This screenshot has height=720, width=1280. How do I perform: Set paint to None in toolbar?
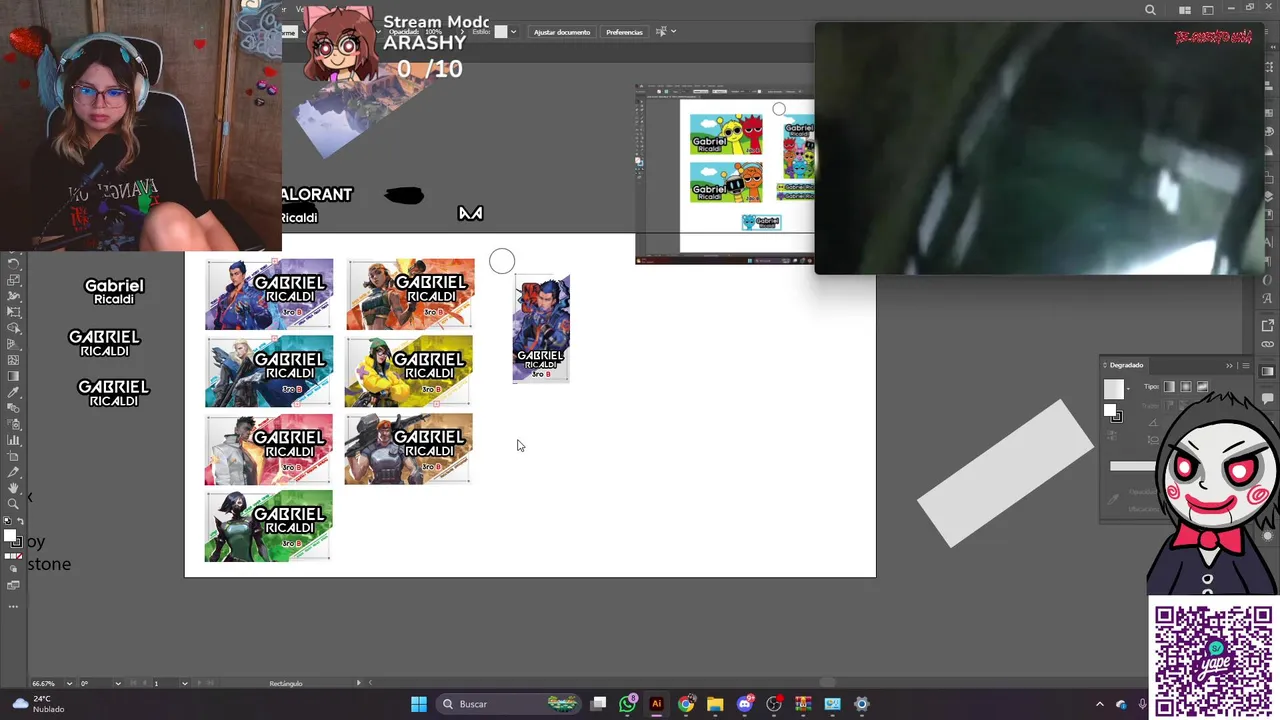19,557
